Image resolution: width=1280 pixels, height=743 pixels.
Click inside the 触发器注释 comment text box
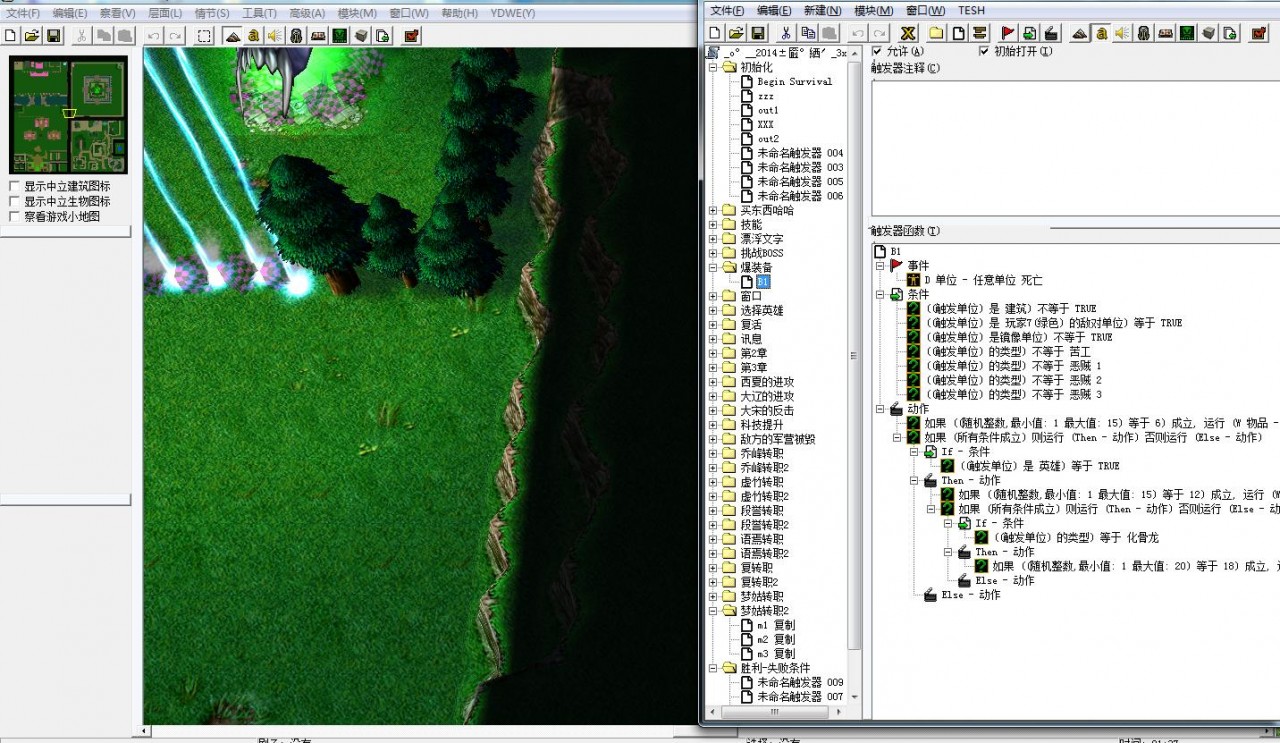tap(1075, 147)
